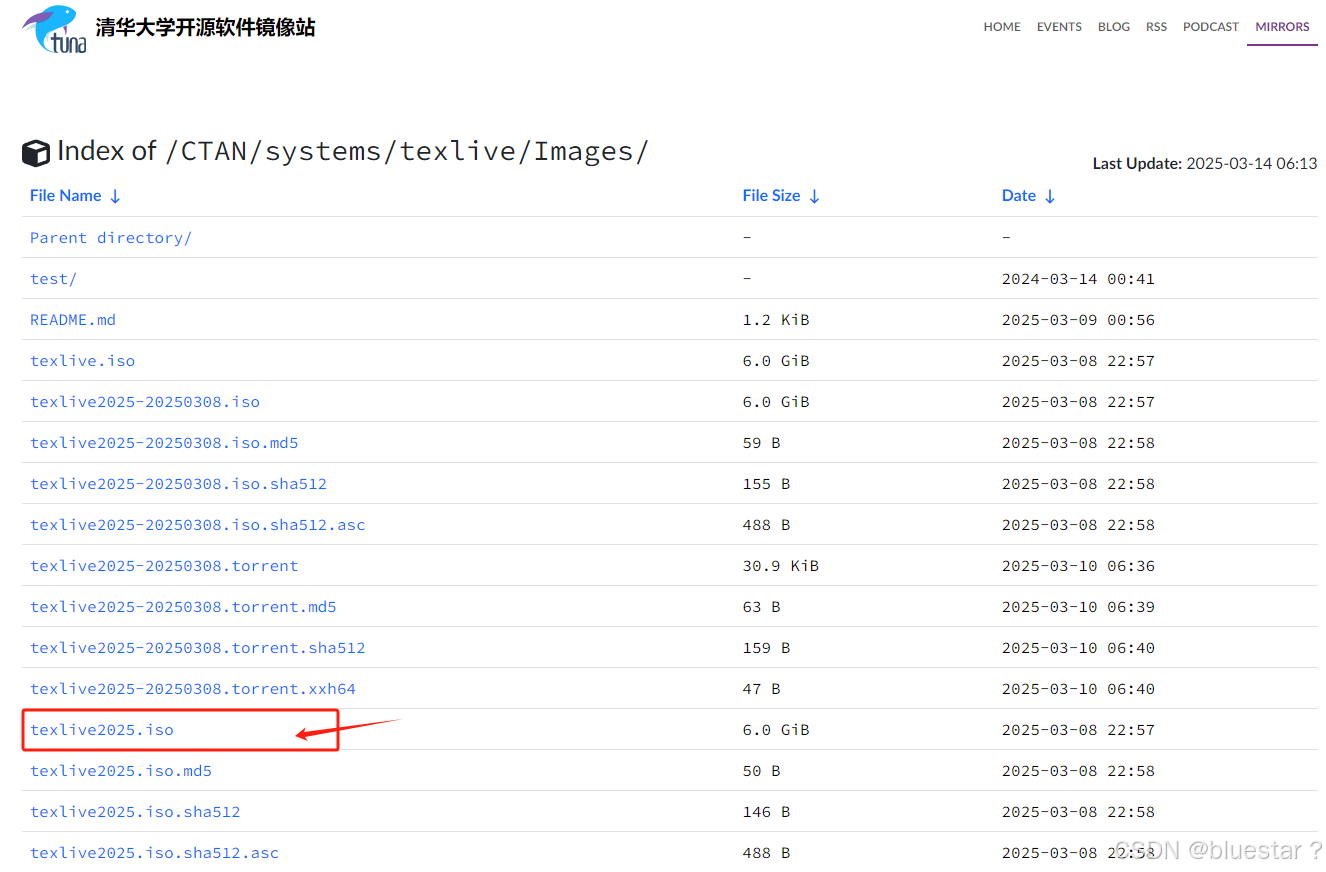This screenshot has height=872, width=1326.
Task: Open the PODCAST page
Action: (x=1211, y=27)
